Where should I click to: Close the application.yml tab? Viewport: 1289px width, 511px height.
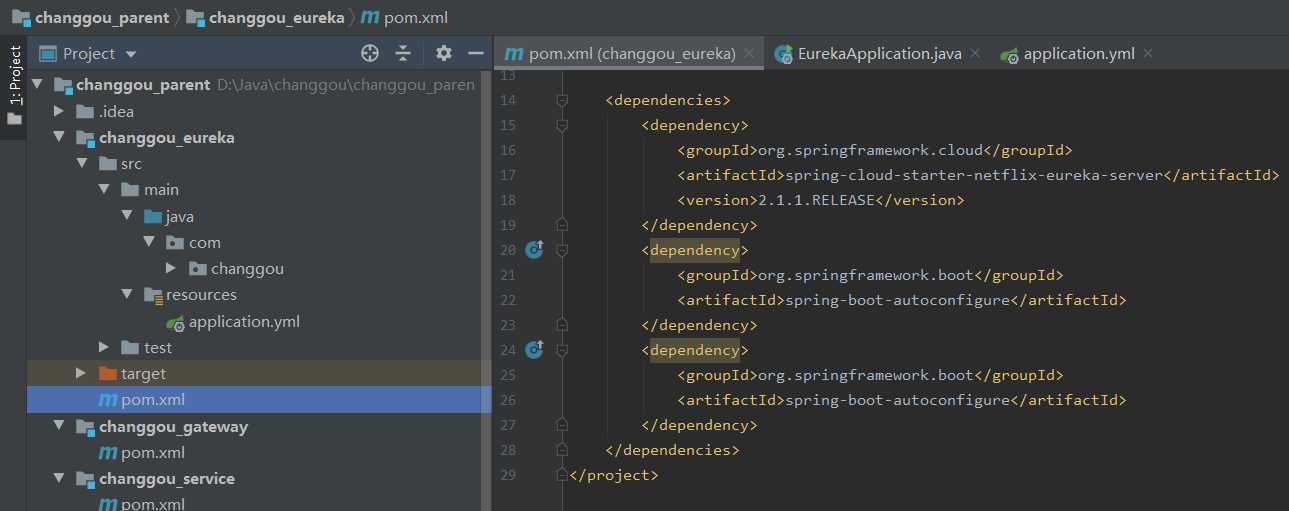tap(1148, 54)
